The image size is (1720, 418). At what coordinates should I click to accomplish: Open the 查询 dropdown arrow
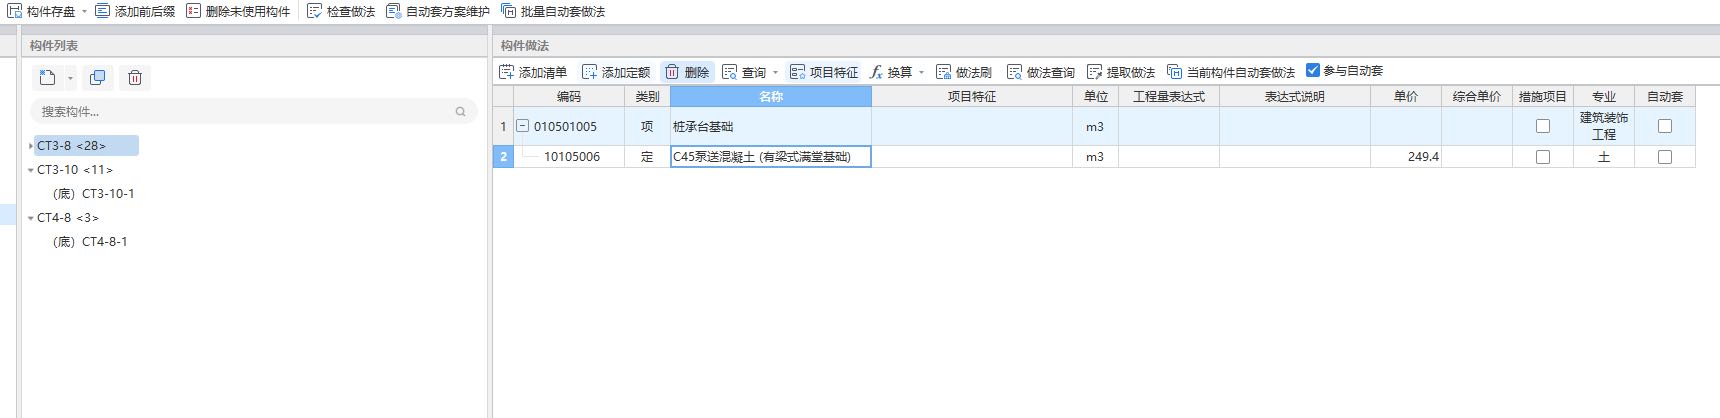(x=775, y=73)
